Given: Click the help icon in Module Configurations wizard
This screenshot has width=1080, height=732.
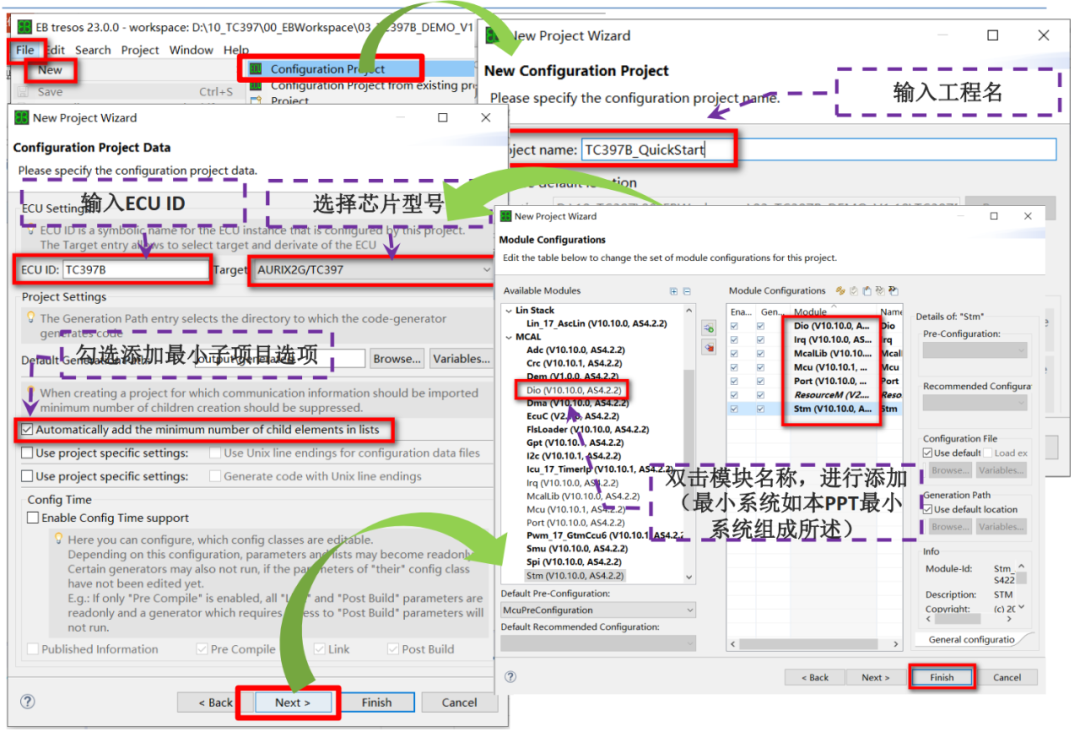Looking at the screenshot, I should [x=510, y=677].
